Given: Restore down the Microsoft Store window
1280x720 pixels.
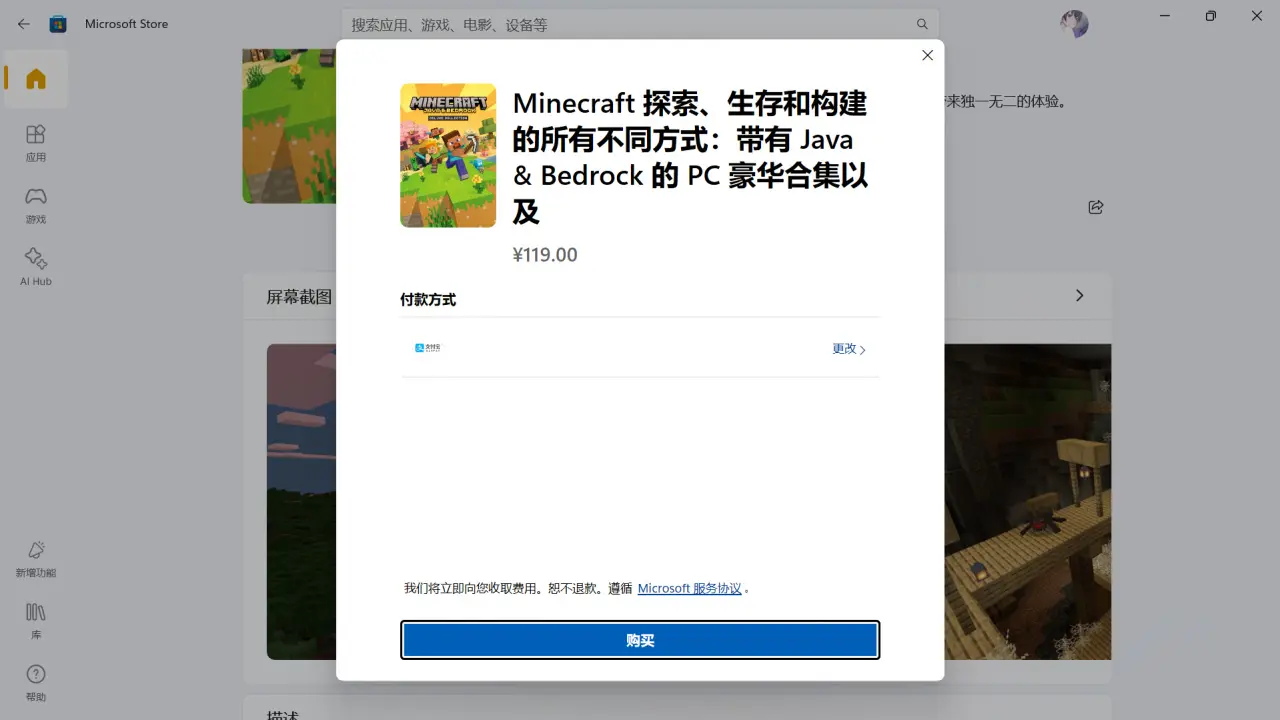Looking at the screenshot, I should (1211, 16).
